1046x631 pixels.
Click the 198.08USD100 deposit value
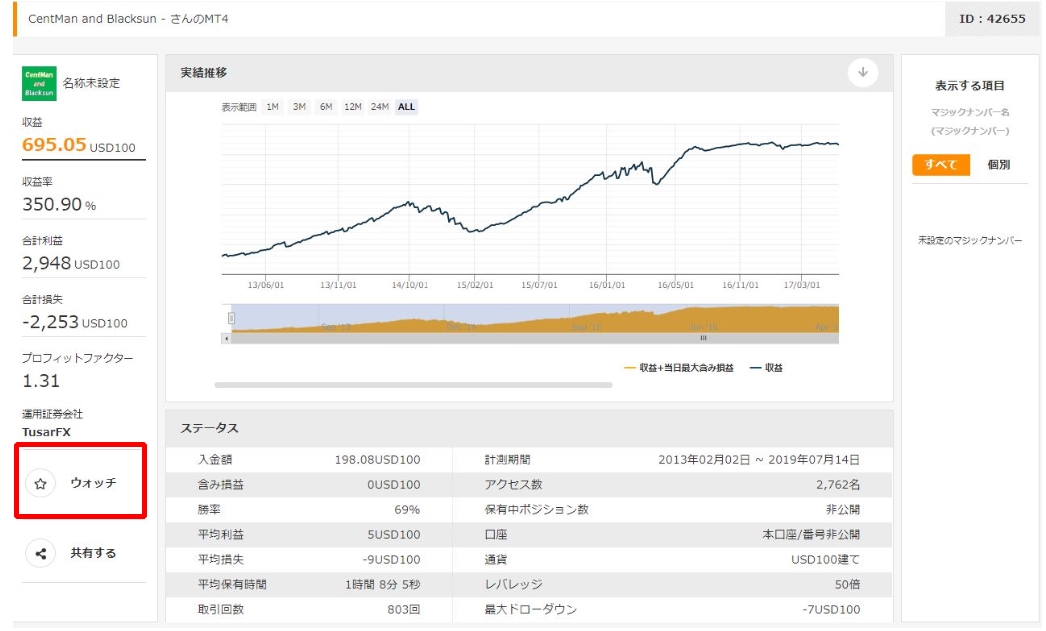tap(378, 460)
